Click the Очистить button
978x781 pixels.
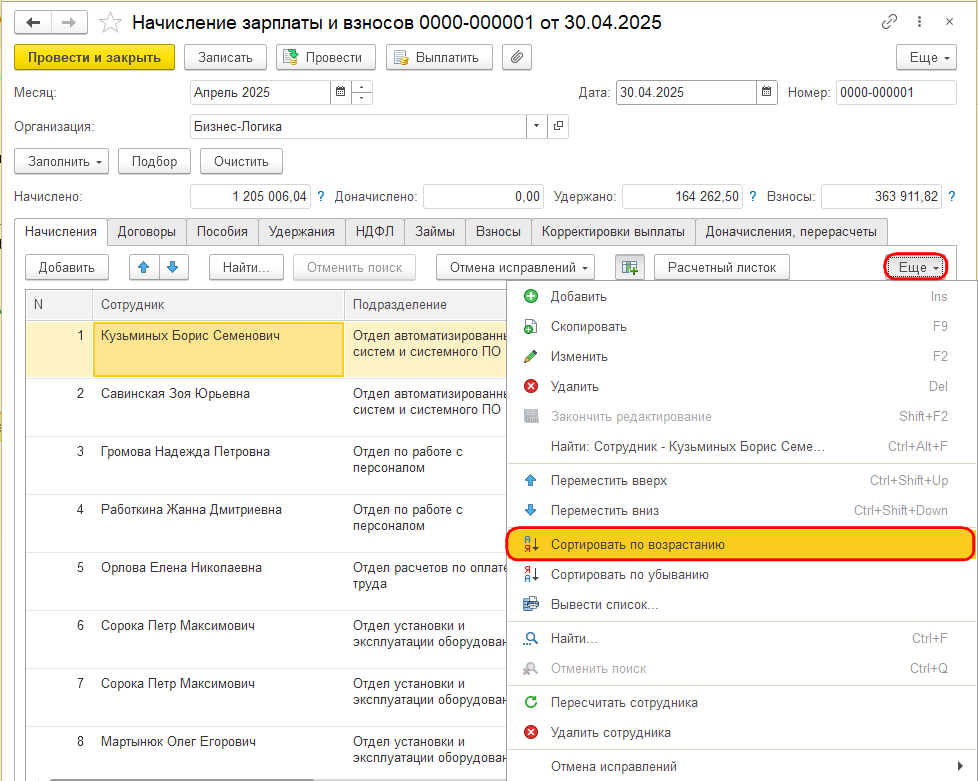241,162
